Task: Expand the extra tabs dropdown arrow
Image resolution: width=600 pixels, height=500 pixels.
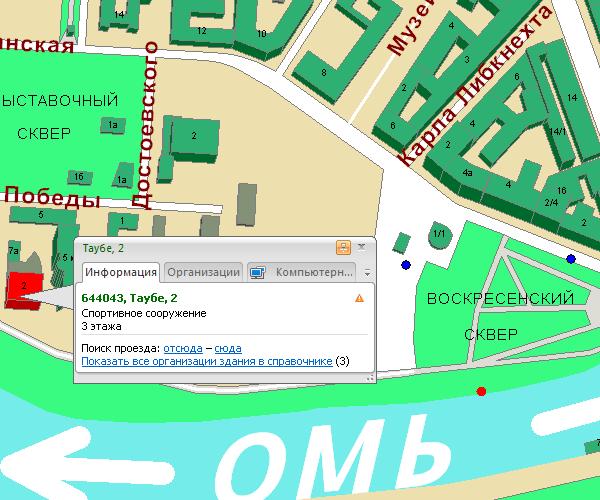Action: tap(367, 273)
